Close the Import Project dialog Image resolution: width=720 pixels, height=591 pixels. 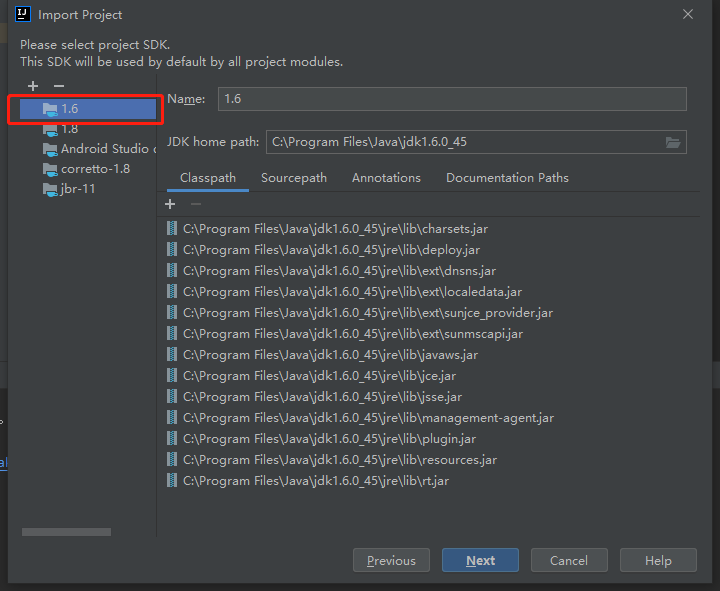[x=687, y=14]
